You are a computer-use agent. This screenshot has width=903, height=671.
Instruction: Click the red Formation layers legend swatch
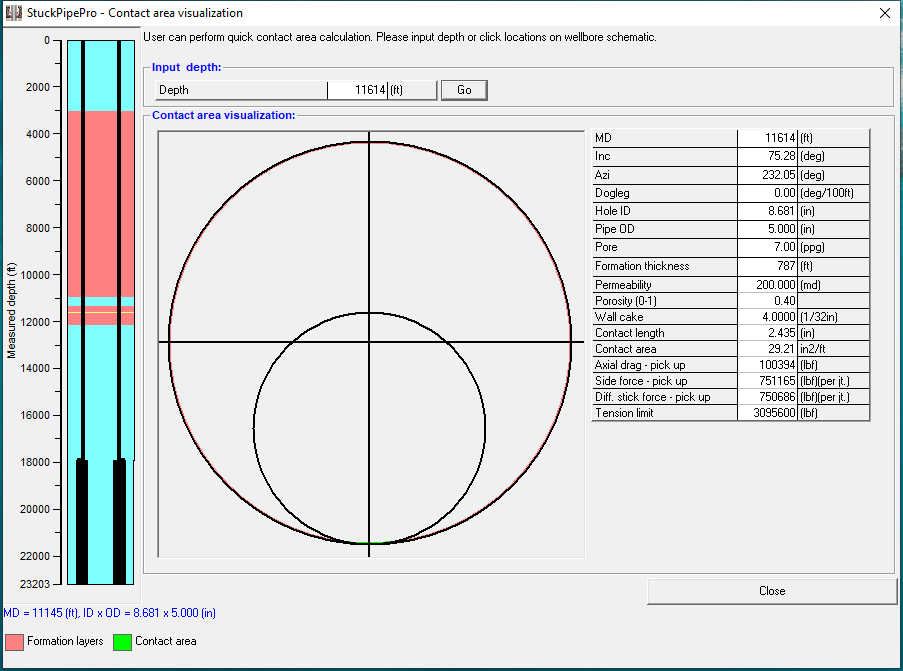(x=14, y=641)
